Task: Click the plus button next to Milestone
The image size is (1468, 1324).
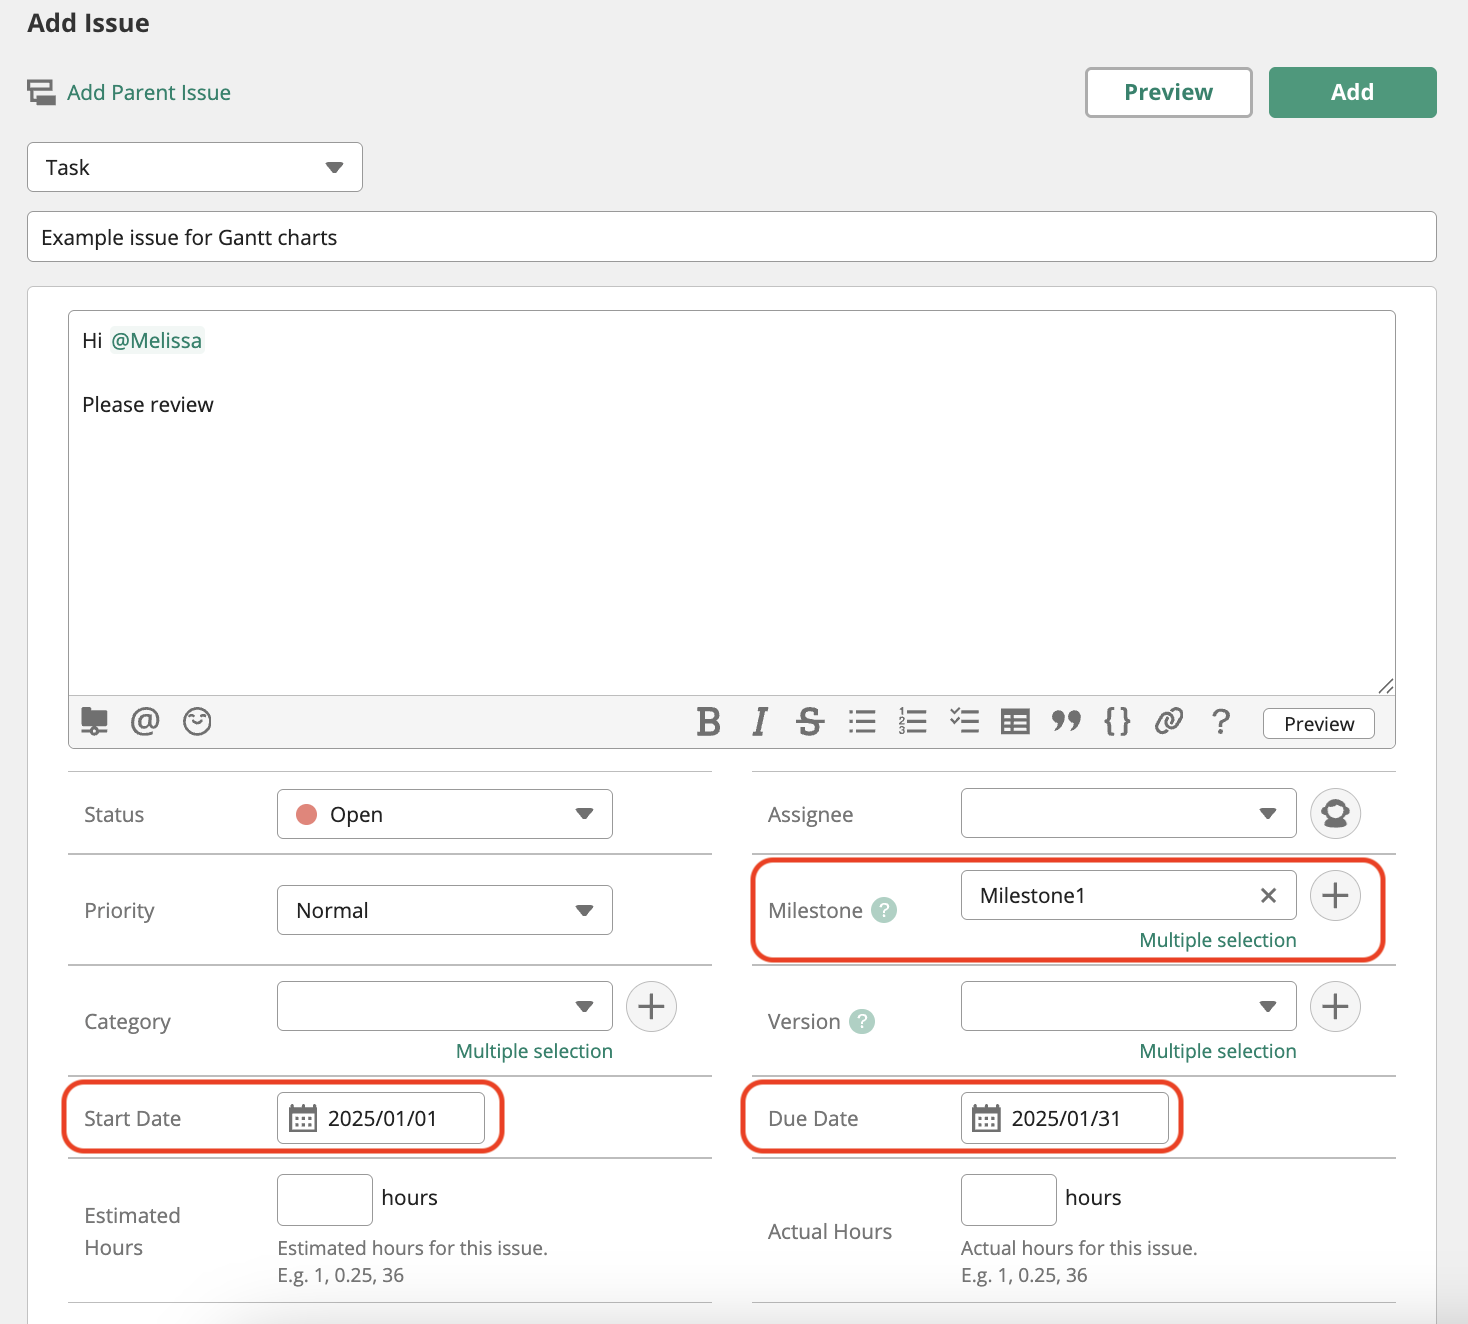Action: coord(1335,895)
